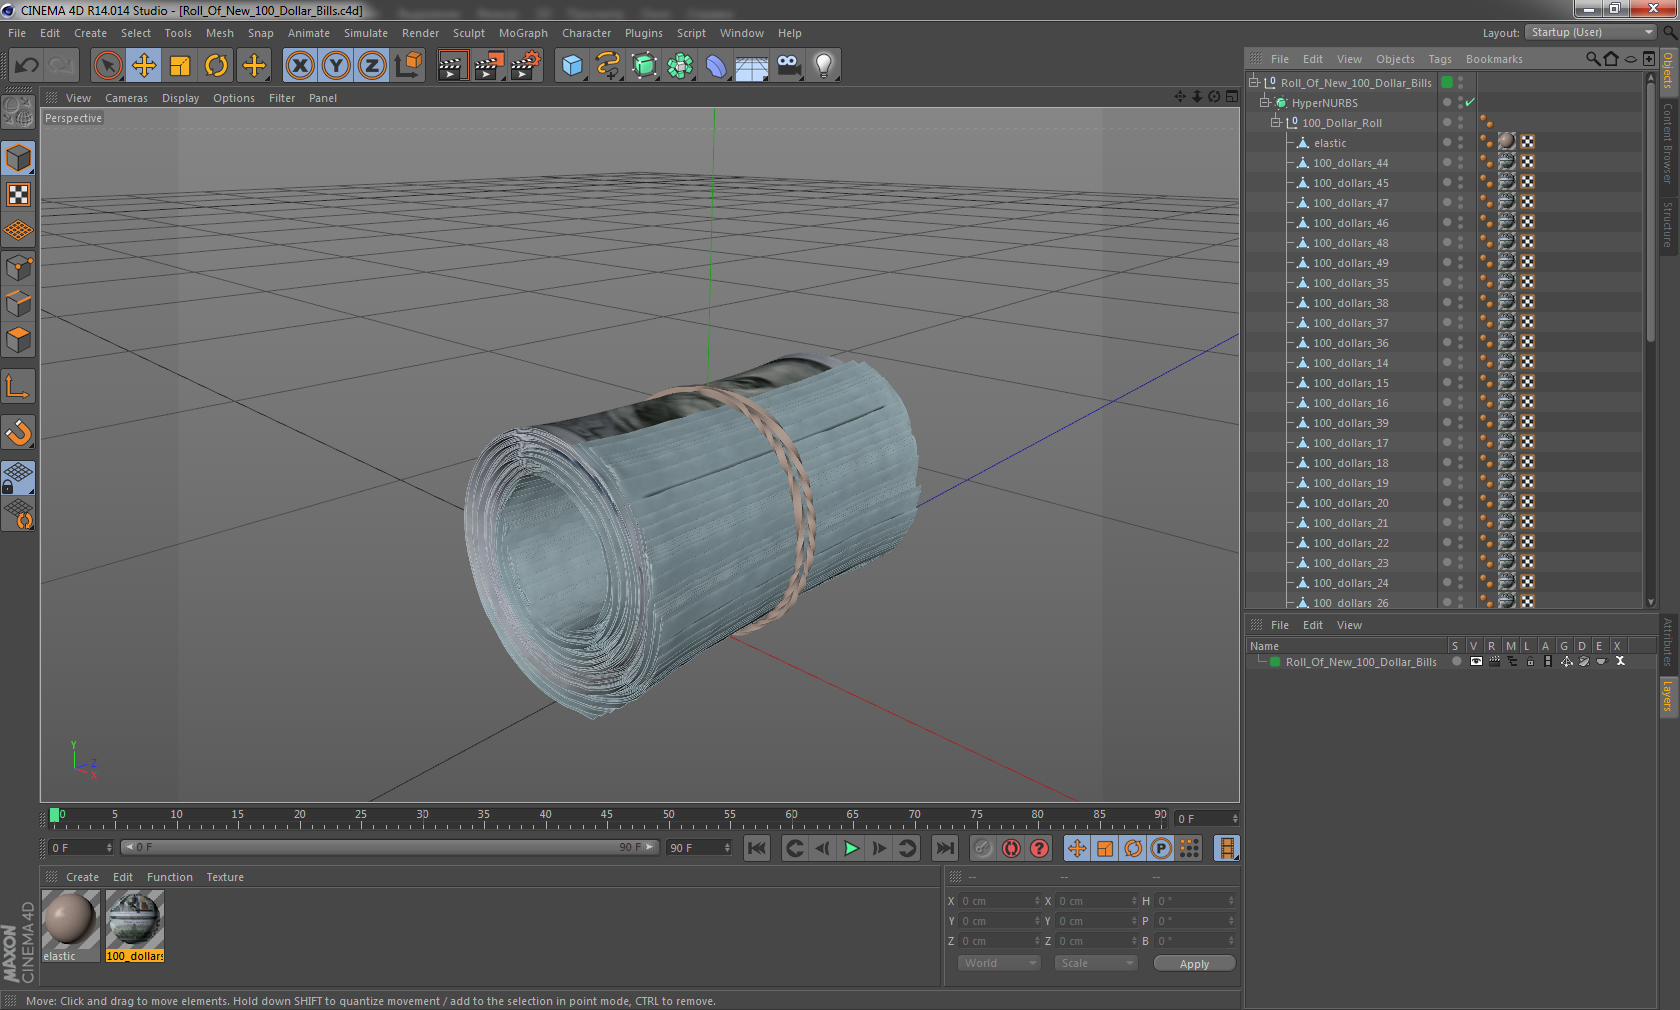
Task: Toggle visibility dots for elastic object
Action: coord(1460,142)
